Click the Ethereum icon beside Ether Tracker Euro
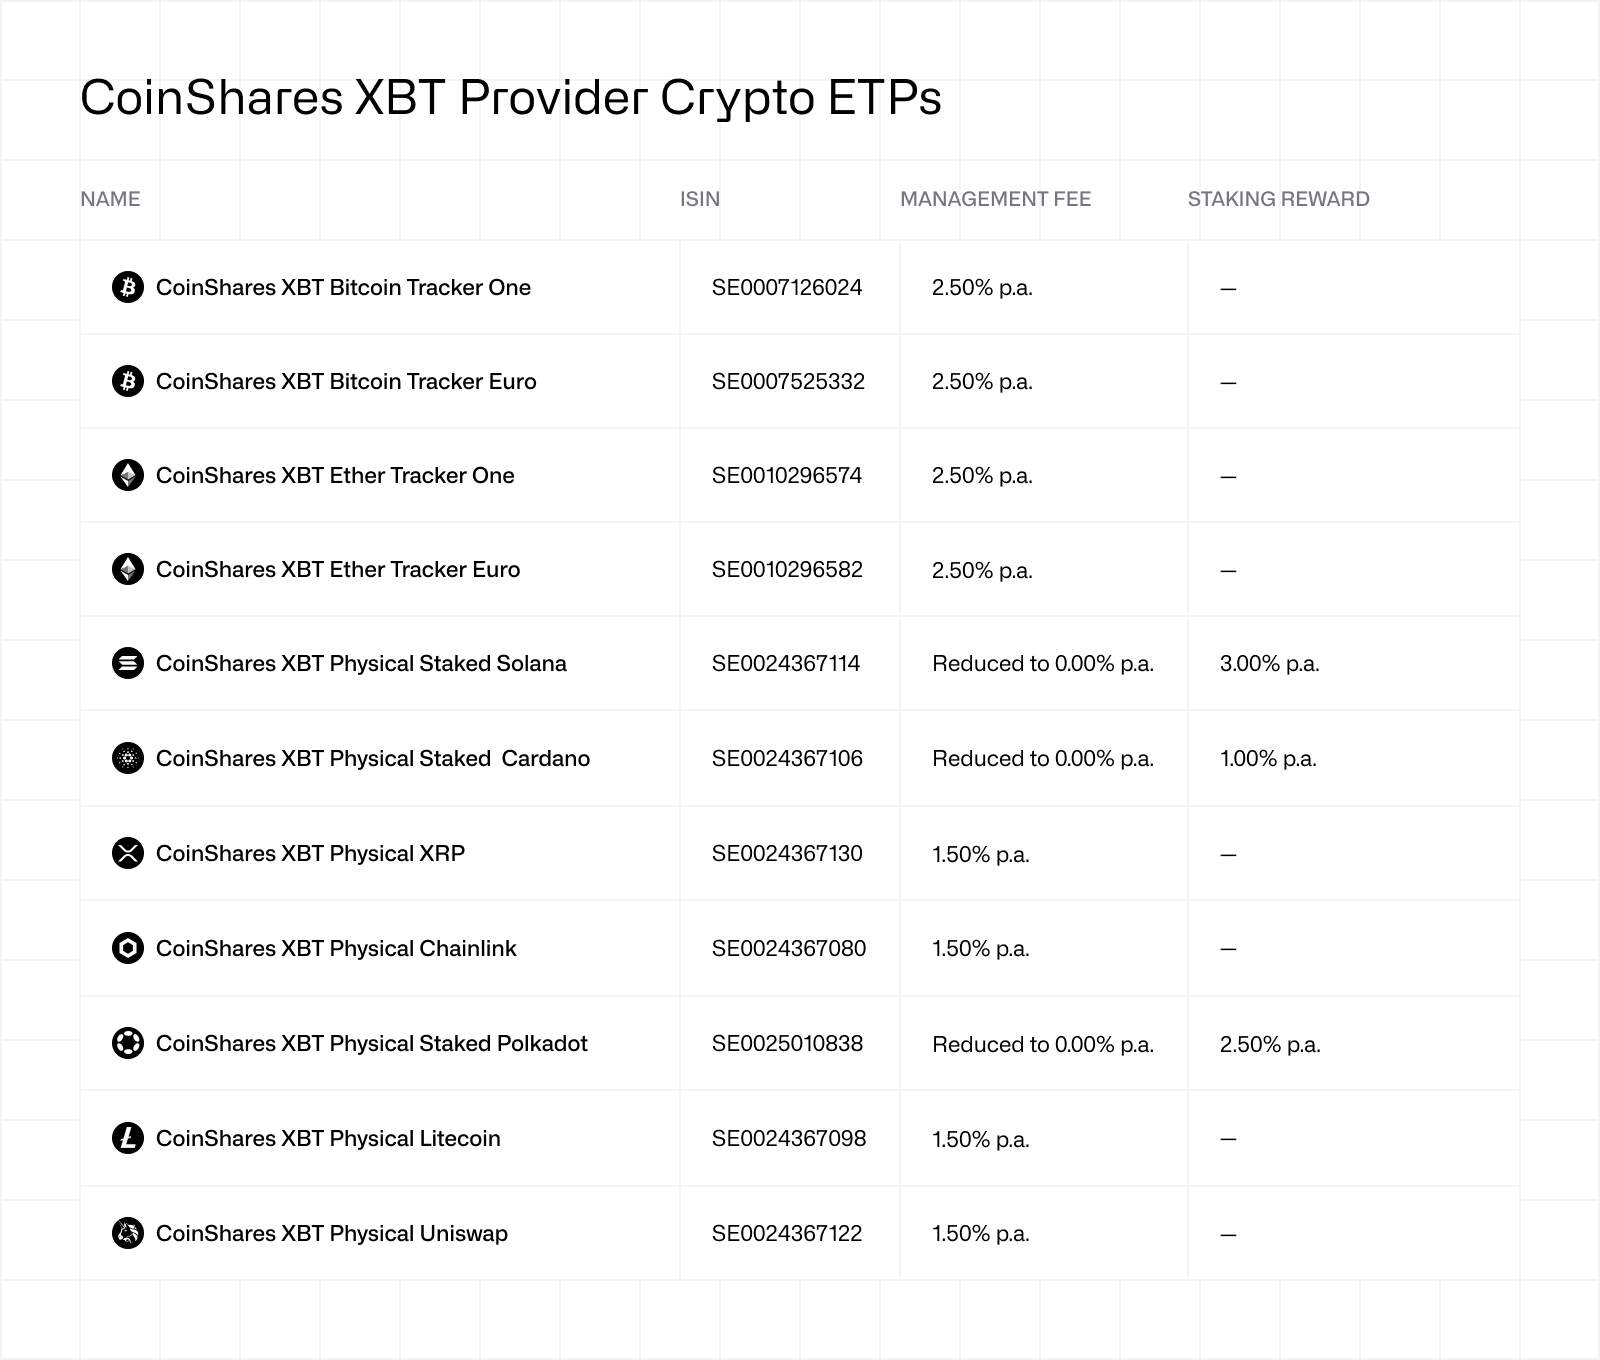 coord(128,569)
